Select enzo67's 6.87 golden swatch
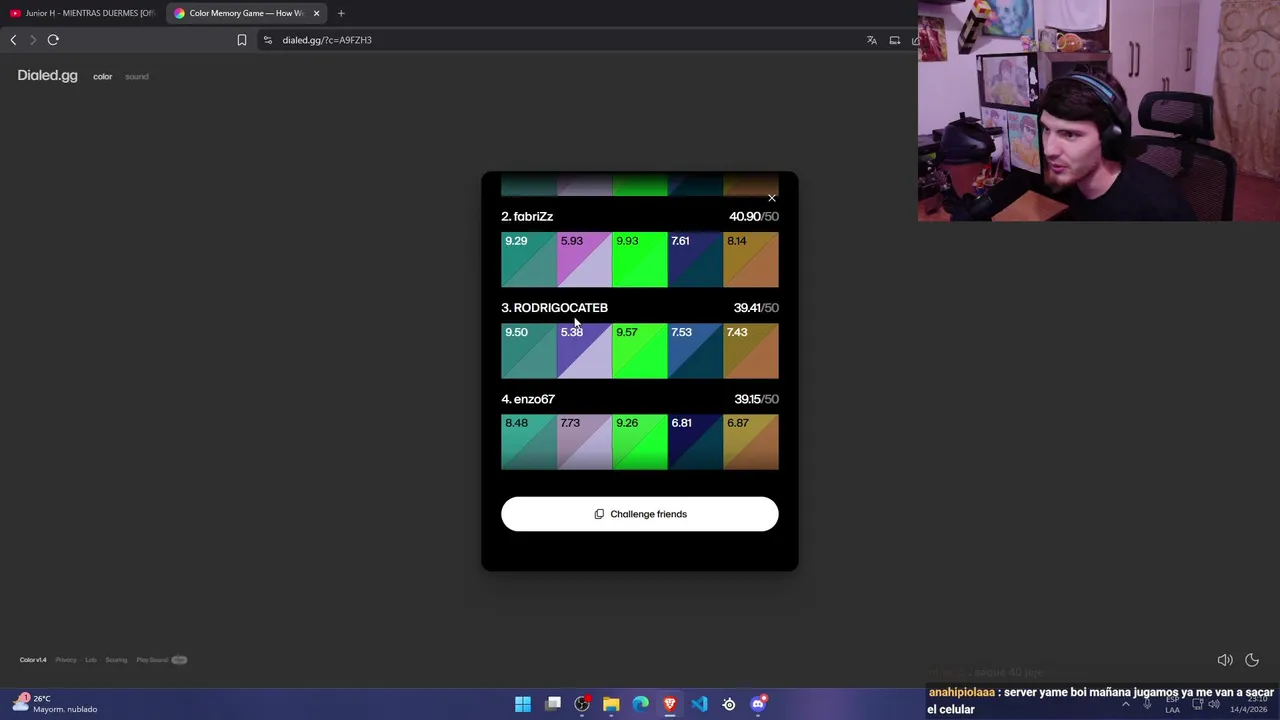Screen dimensions: 1280x720 pyautogui.click(x=751, y=442)
